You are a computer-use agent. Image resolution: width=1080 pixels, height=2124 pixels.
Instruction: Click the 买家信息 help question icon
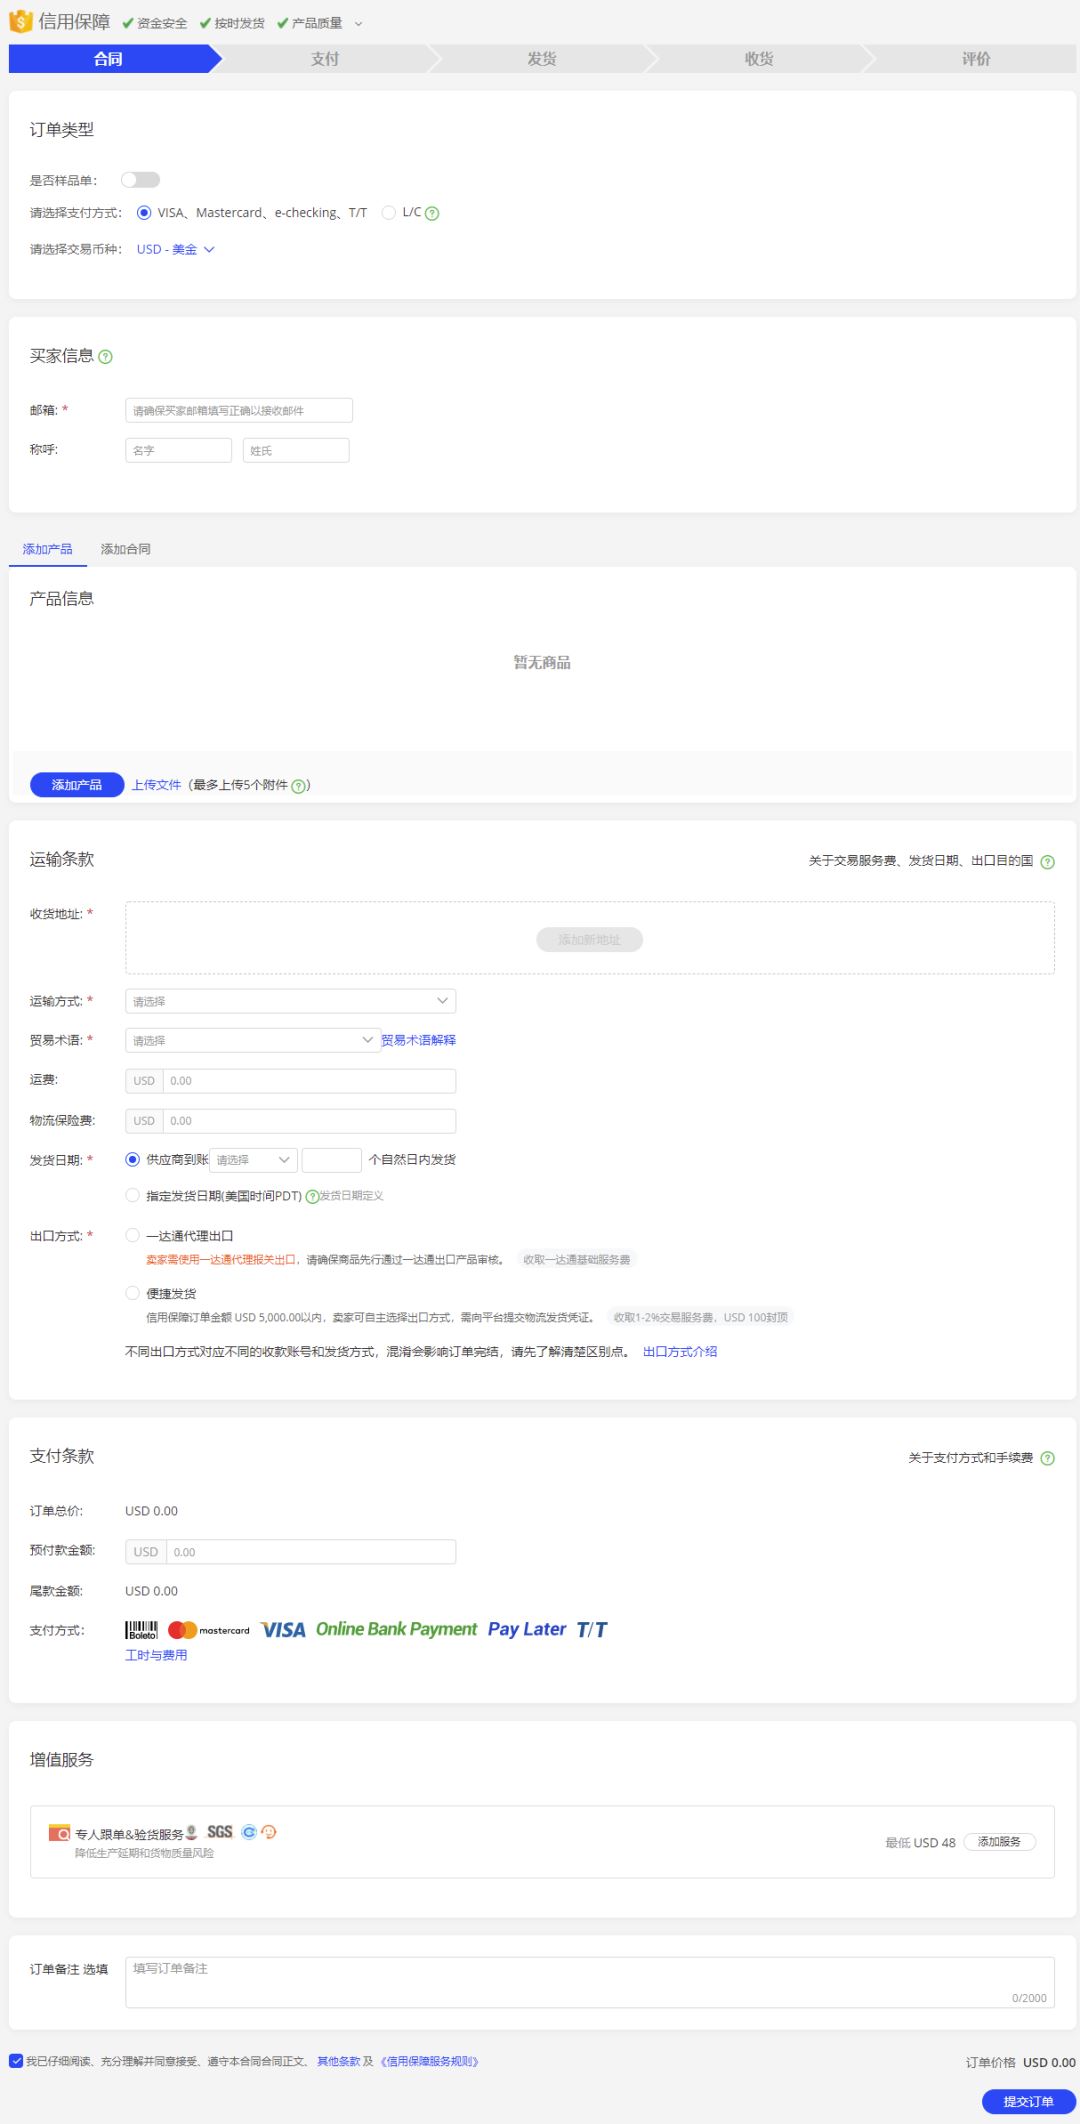pos(106,357)
